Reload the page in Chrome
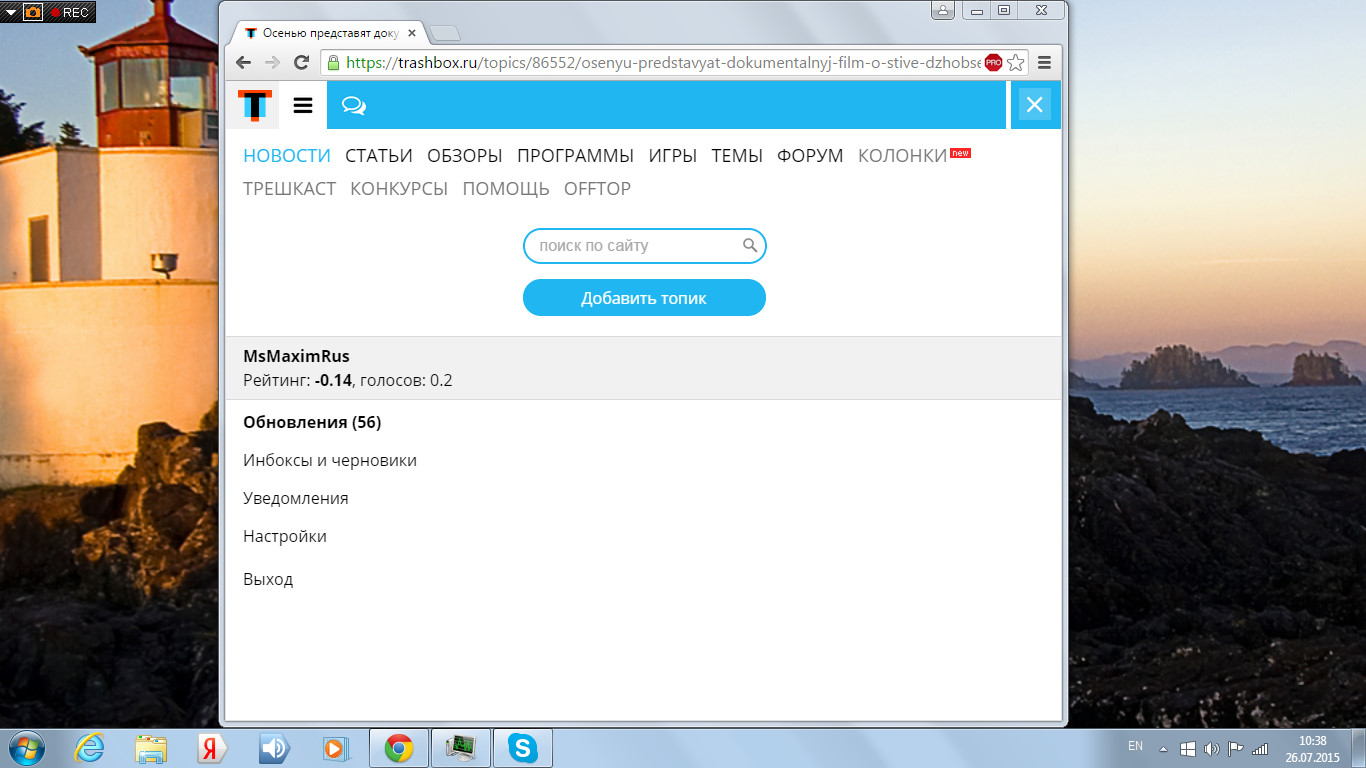The height and width of the screenshot is (768, 1366). tap(301, 62)
